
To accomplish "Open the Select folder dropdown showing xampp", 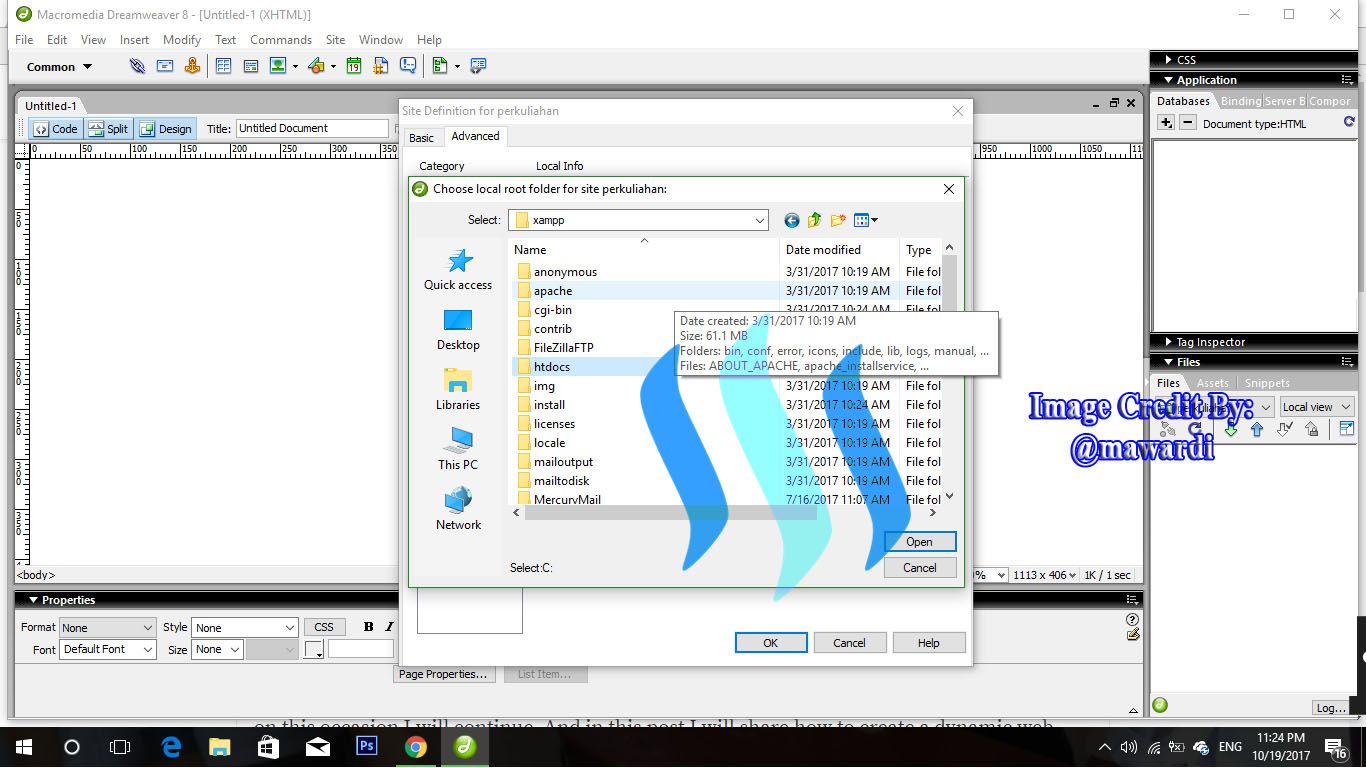I will (638, 220).
